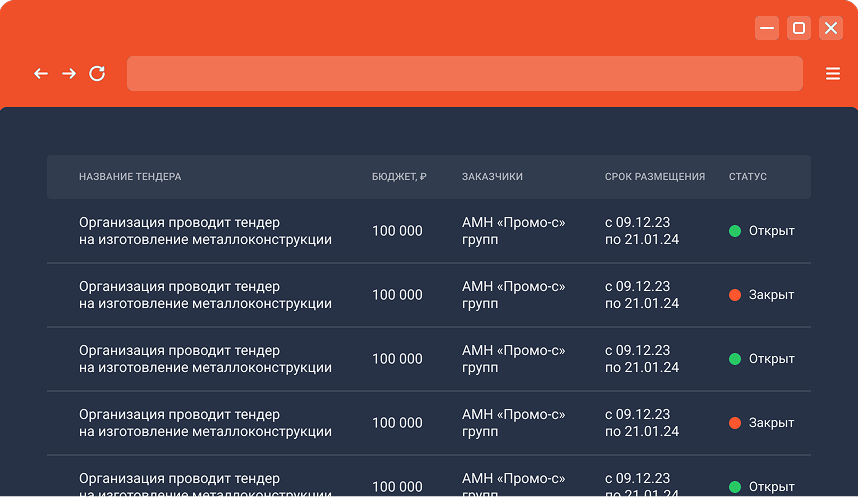Reload the page with the refresh icon
Image resolution: width=858 pixels, height=497 pixels.
(x=97, y=73)
